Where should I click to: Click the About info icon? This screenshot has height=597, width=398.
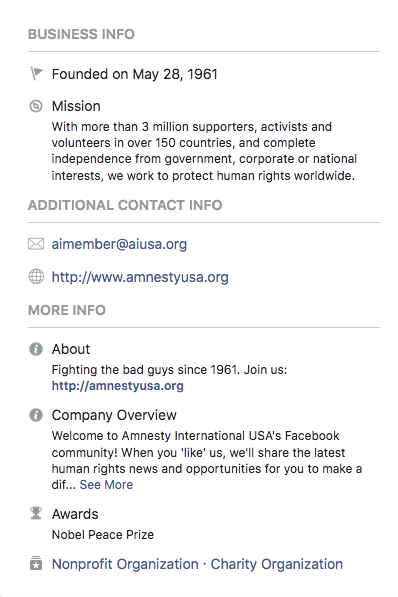36,349
